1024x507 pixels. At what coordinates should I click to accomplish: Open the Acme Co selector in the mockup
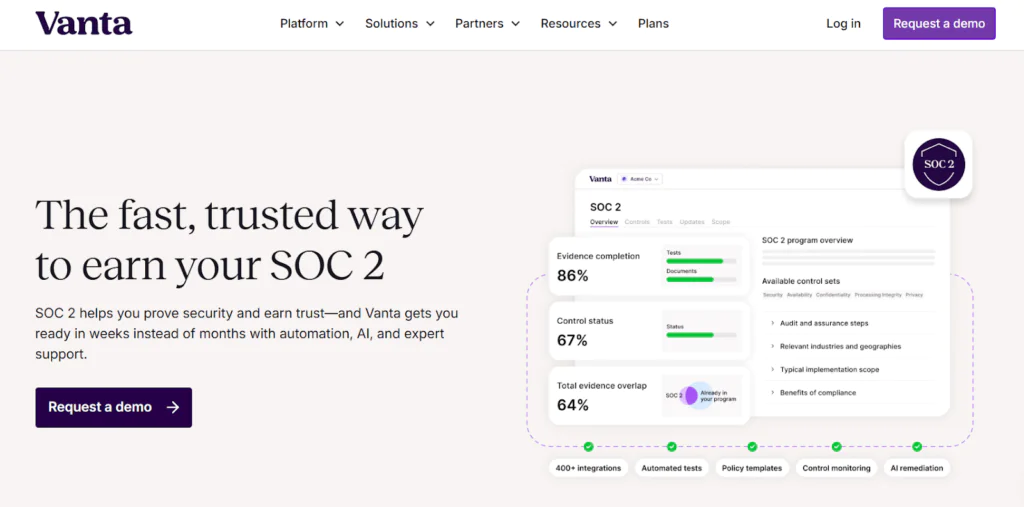tap(640, 179)
